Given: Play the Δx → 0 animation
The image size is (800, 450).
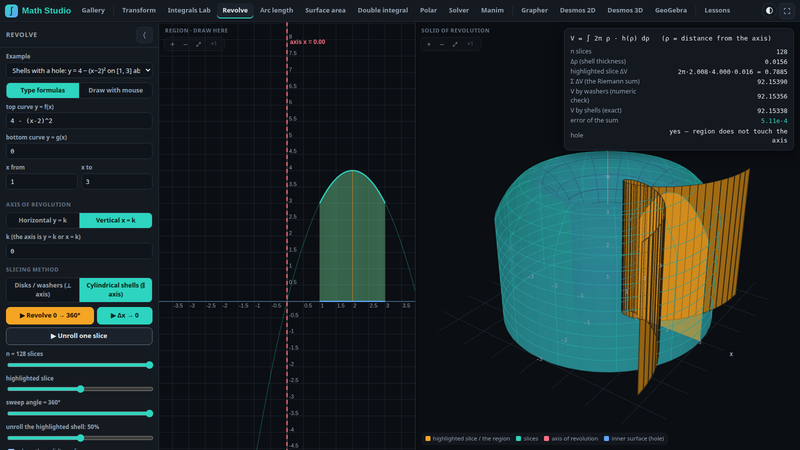Looking at the screenshot, I should click(124, 316).
